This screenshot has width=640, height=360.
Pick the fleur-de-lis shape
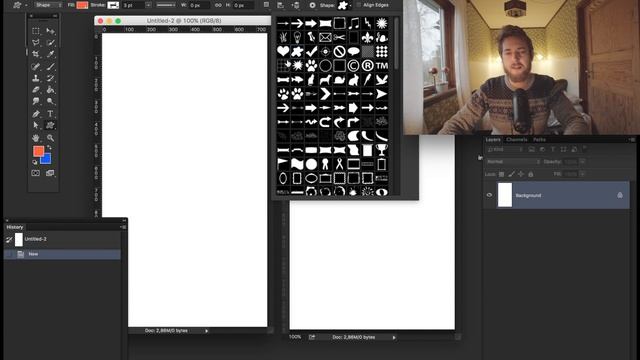point(367,38)
